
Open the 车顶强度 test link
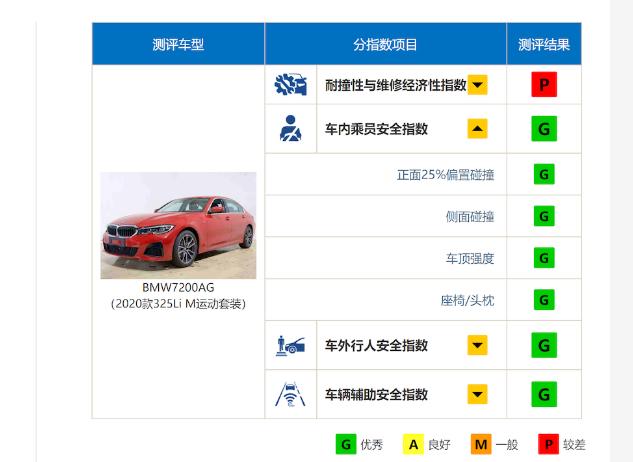(x=470, y=258)
